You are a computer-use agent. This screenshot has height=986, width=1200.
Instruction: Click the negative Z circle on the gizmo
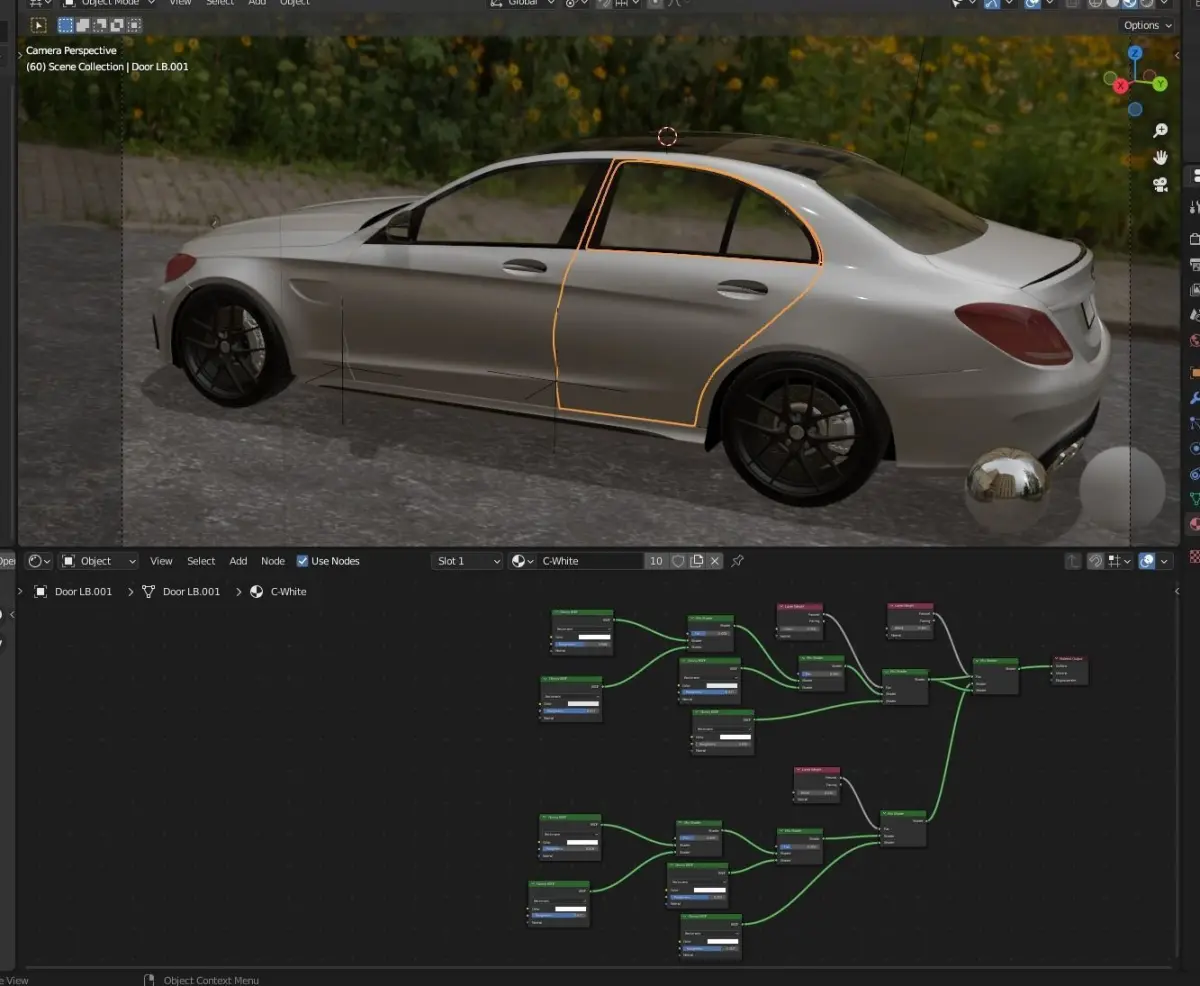[1135, 109]
